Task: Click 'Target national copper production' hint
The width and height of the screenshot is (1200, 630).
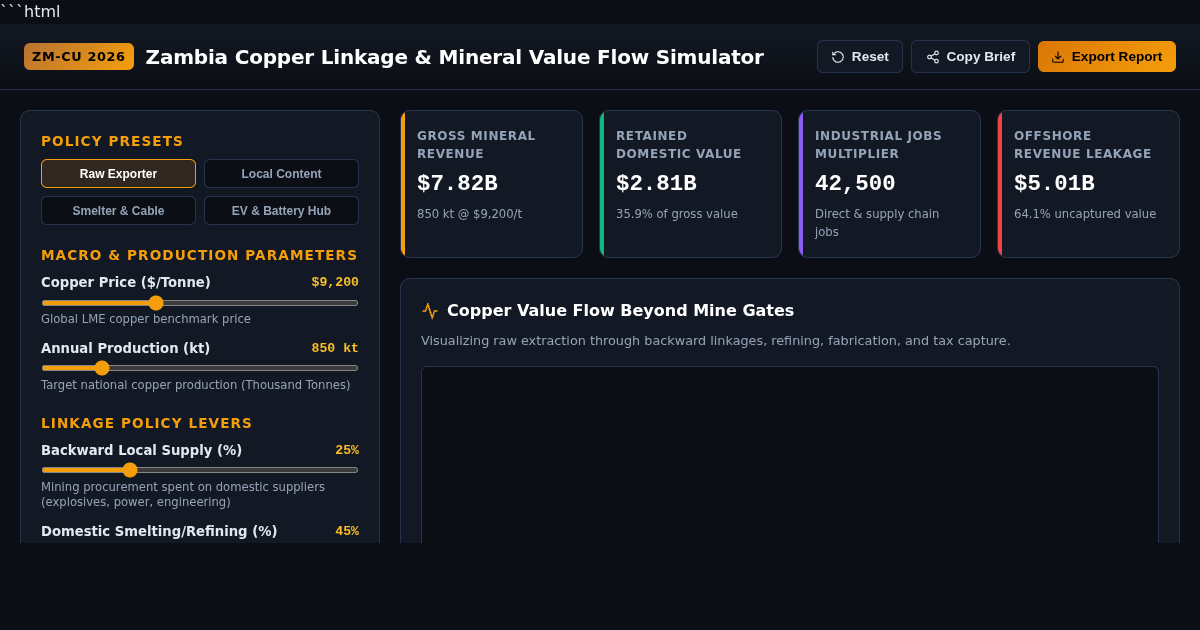Action: click(196, 385)
